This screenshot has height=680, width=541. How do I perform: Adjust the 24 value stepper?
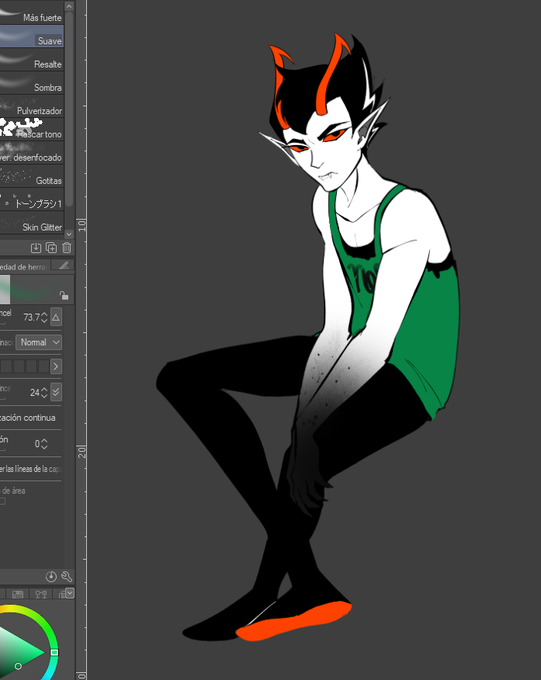pyautogui.click(x=44, y=392)
